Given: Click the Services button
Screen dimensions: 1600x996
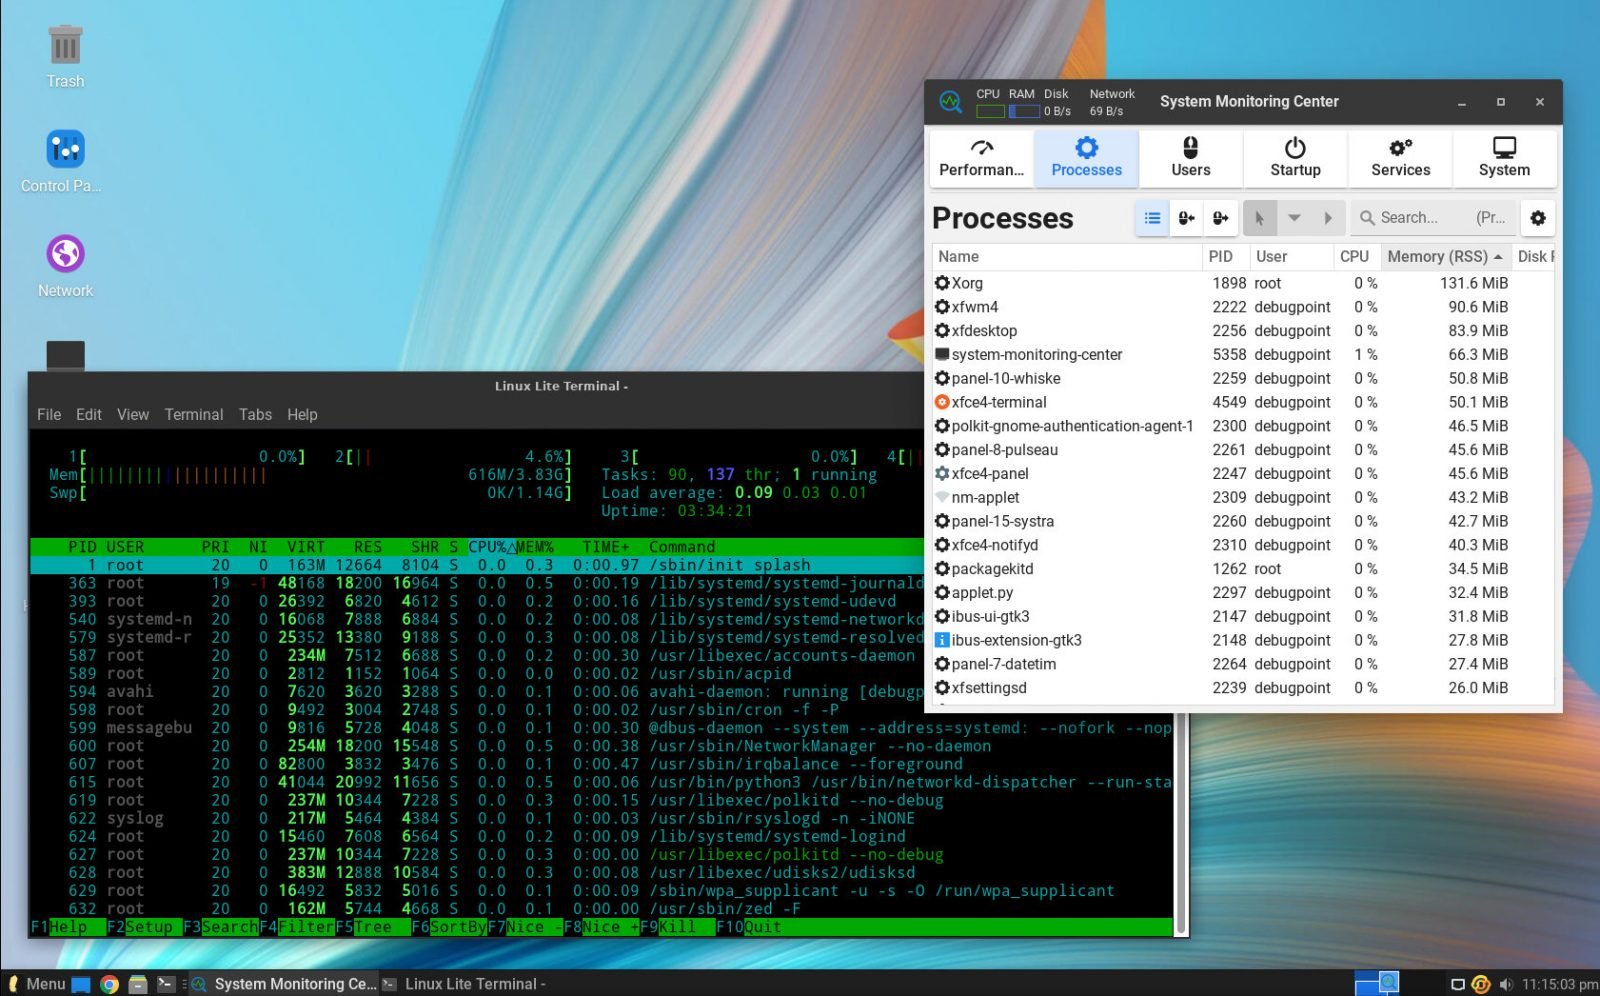Looking at the screenshot, I should click(1399, 158).
